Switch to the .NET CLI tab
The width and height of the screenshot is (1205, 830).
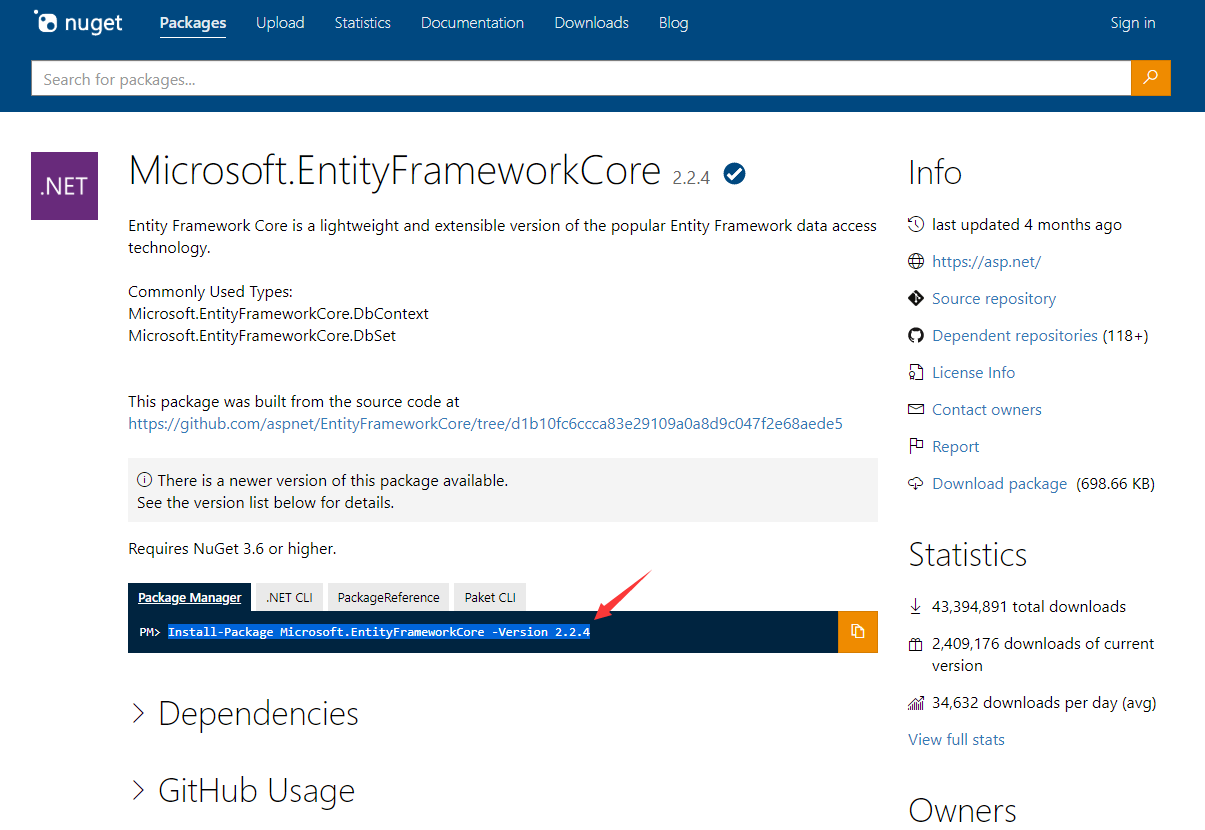tap(289, 597)
